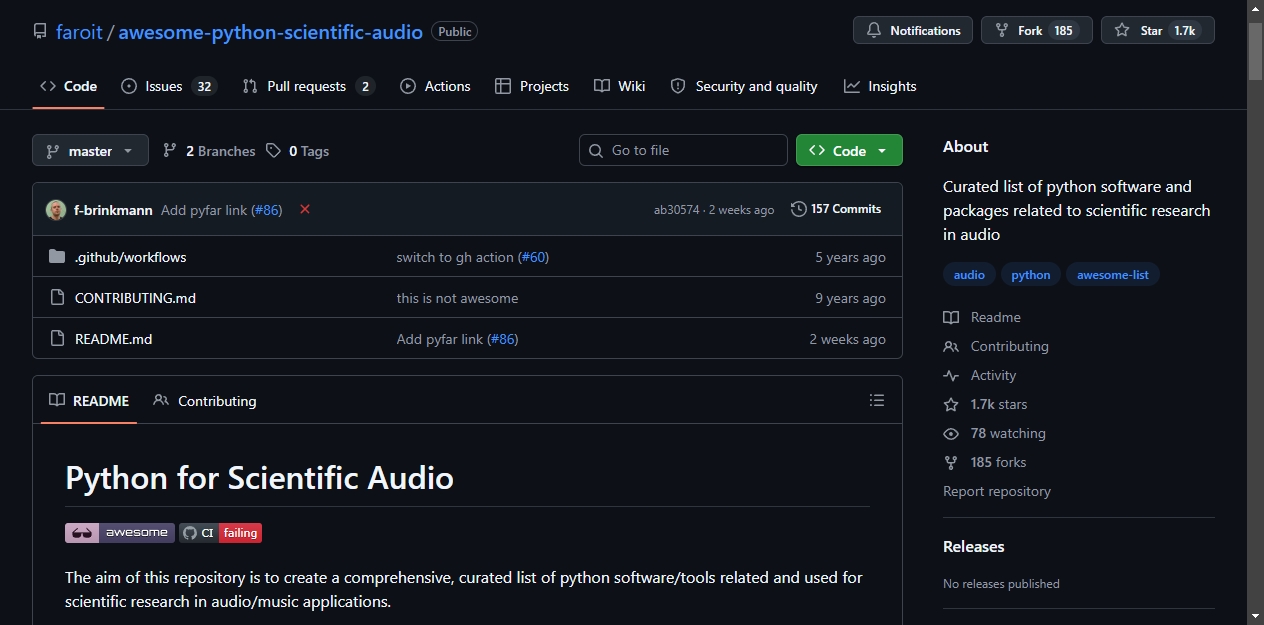Screen dimensions: 1264x625
Task: Open the Issues tab
Action: click(168, 86)
